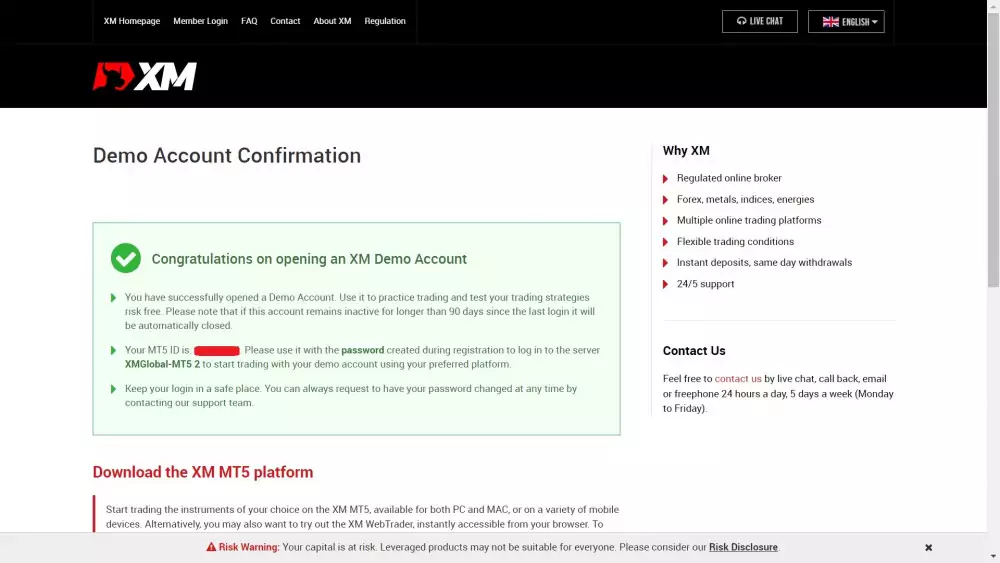
Task: Click scrollbar down arrow
Action: [x=994, y=557]
